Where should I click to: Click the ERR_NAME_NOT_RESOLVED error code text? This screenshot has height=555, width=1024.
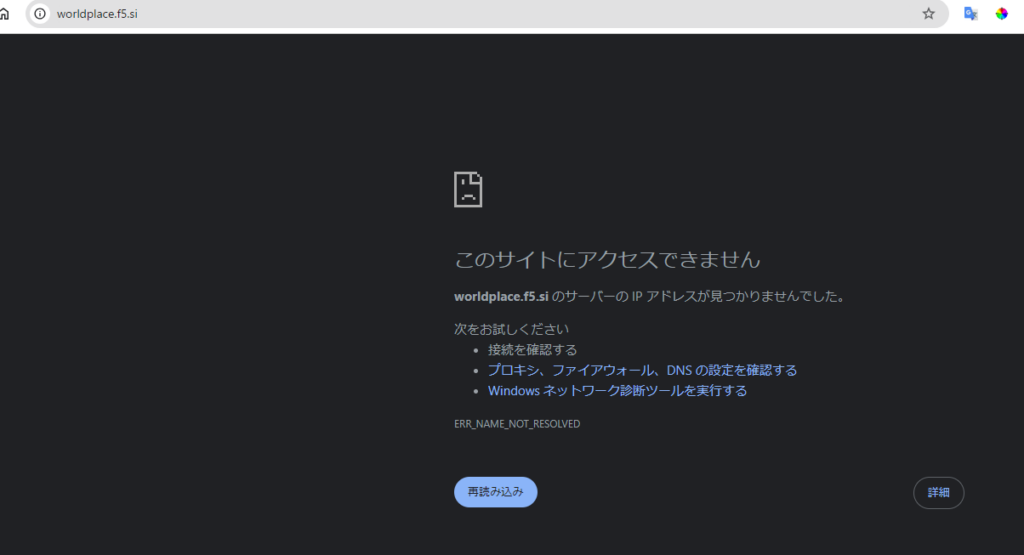(x=517, y=424)
